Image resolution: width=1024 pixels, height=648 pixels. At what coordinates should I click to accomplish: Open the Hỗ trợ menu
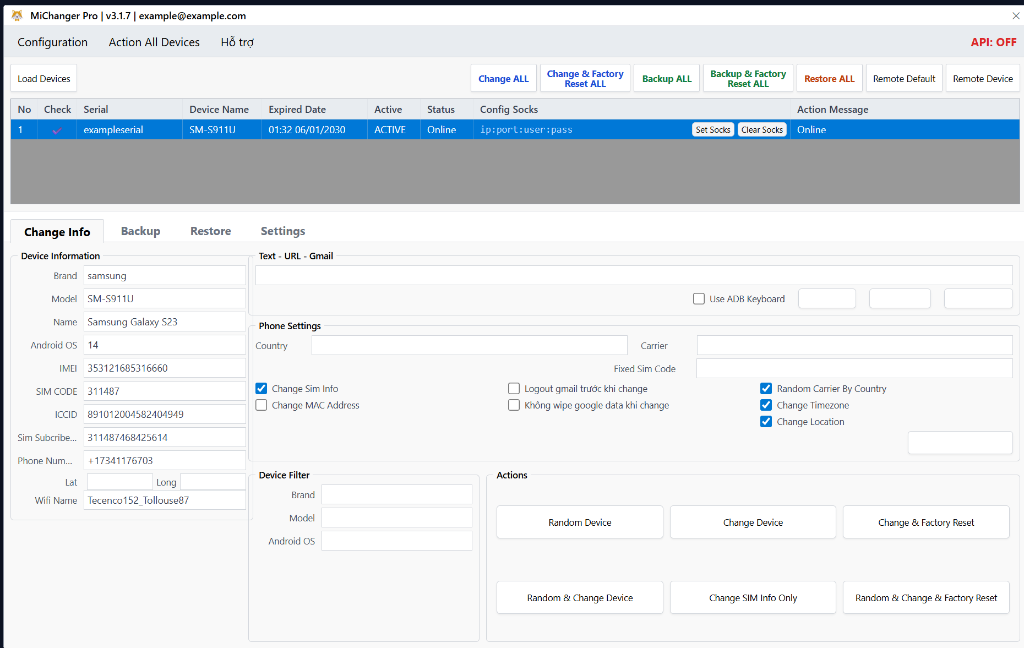(237, 42)
